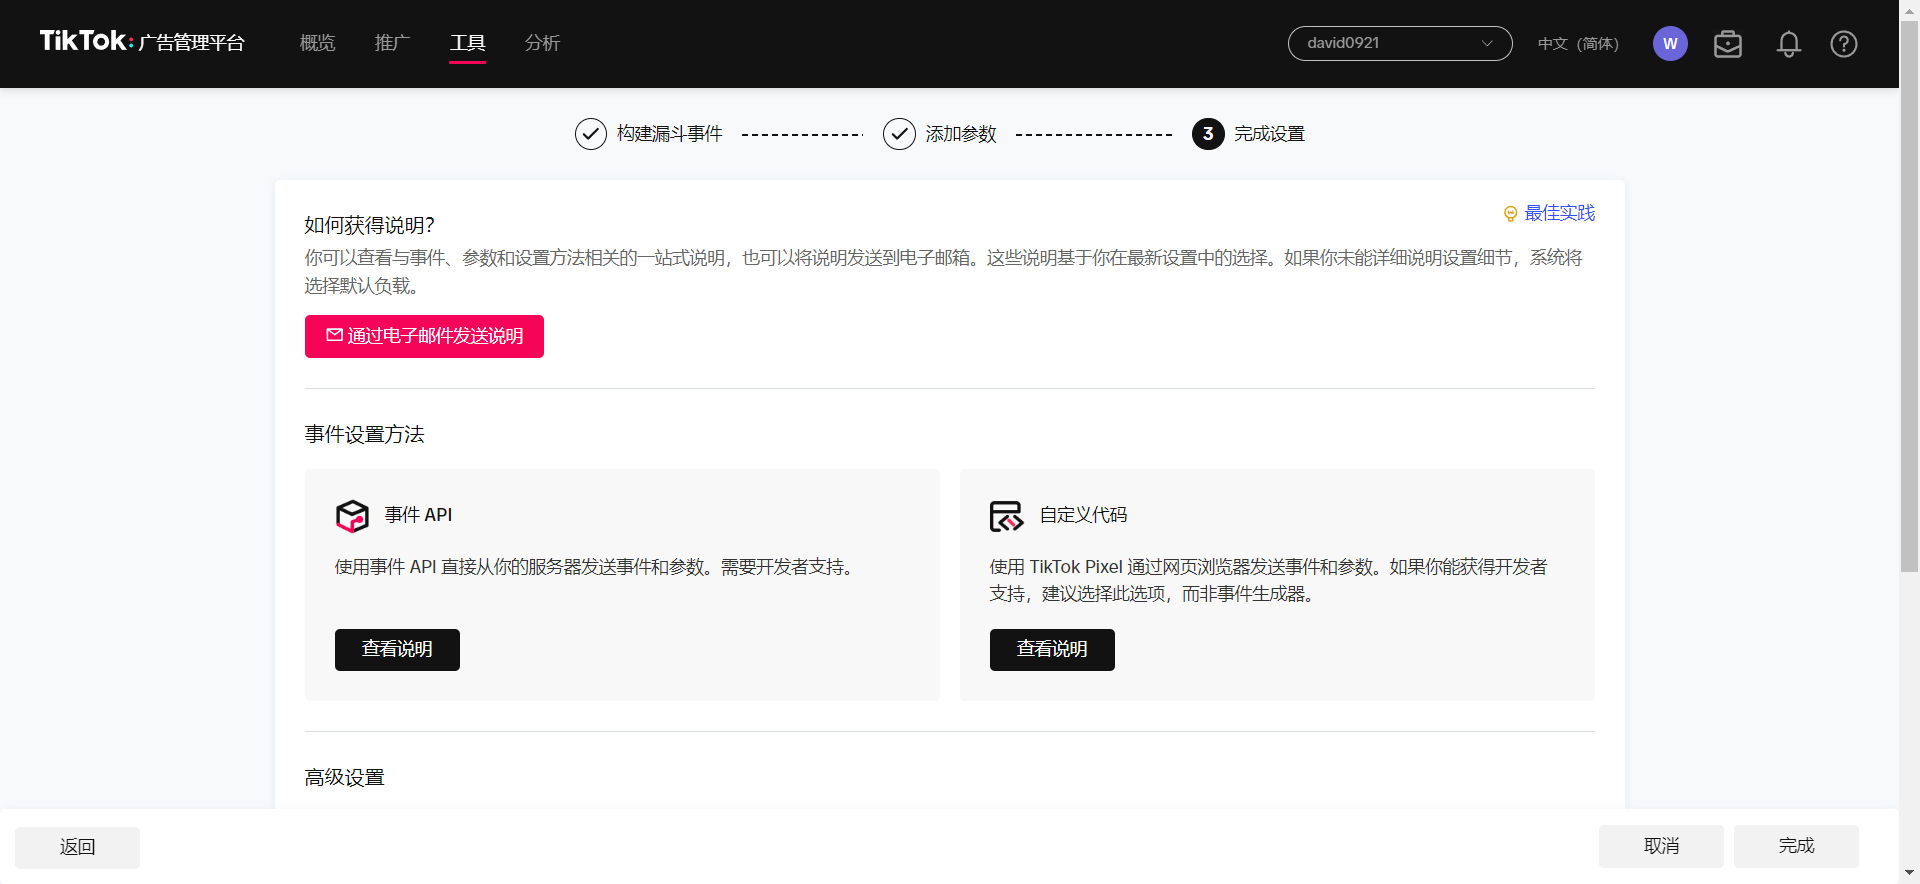Select step 3 完成设置 indicator
This screenshot has width=1920, height=884.
click(1208, 134)
